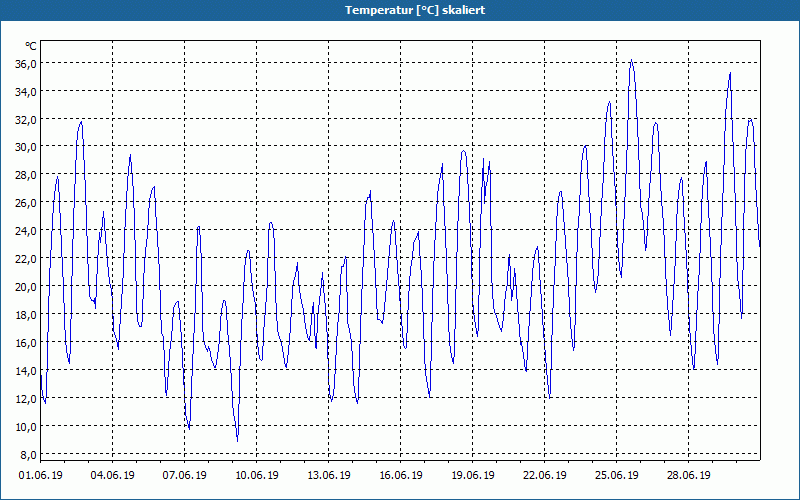Image resolution: width=800 pixels, height=500 pixels.
Task: Click the 22.06.19 date label
Action: tap(544, 476)
